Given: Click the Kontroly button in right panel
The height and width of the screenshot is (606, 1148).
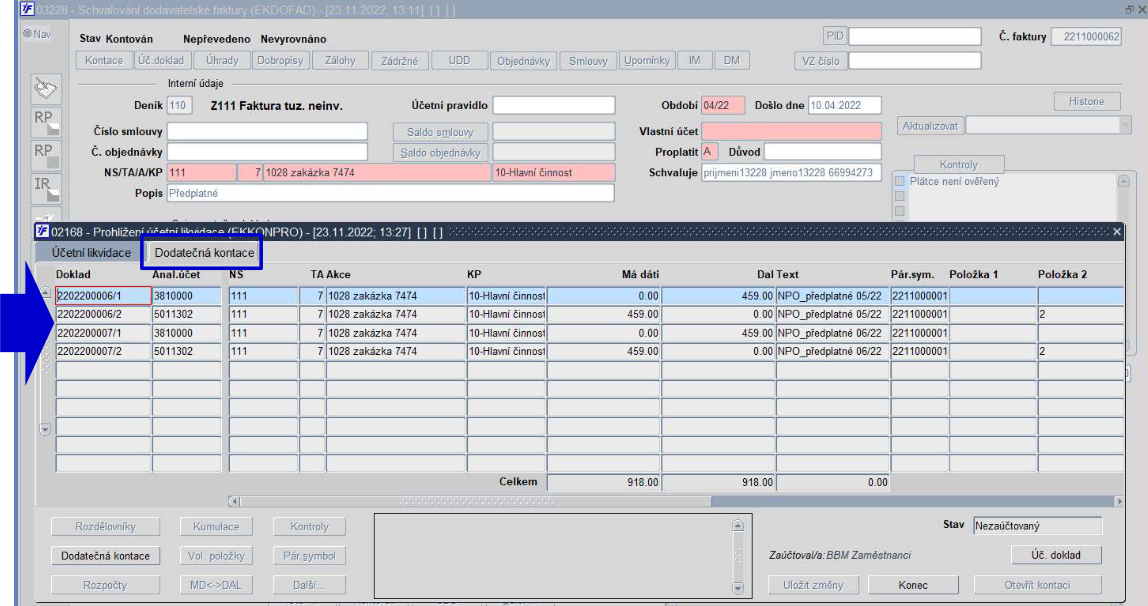Looking at the screenshot, I should point(958,165).
